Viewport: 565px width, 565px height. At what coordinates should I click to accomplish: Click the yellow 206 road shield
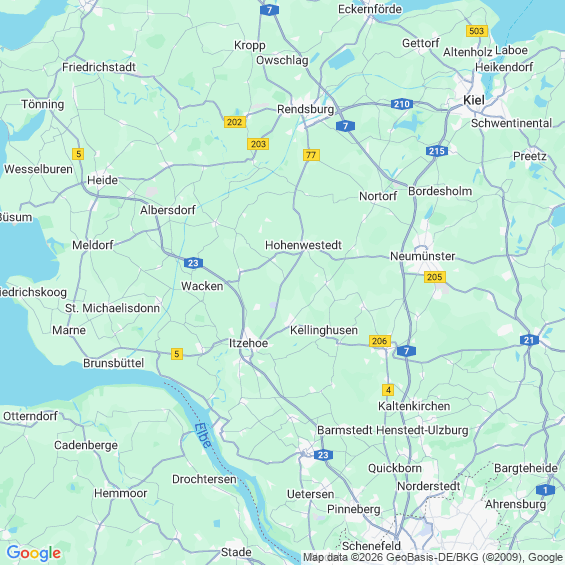(379, 341)
